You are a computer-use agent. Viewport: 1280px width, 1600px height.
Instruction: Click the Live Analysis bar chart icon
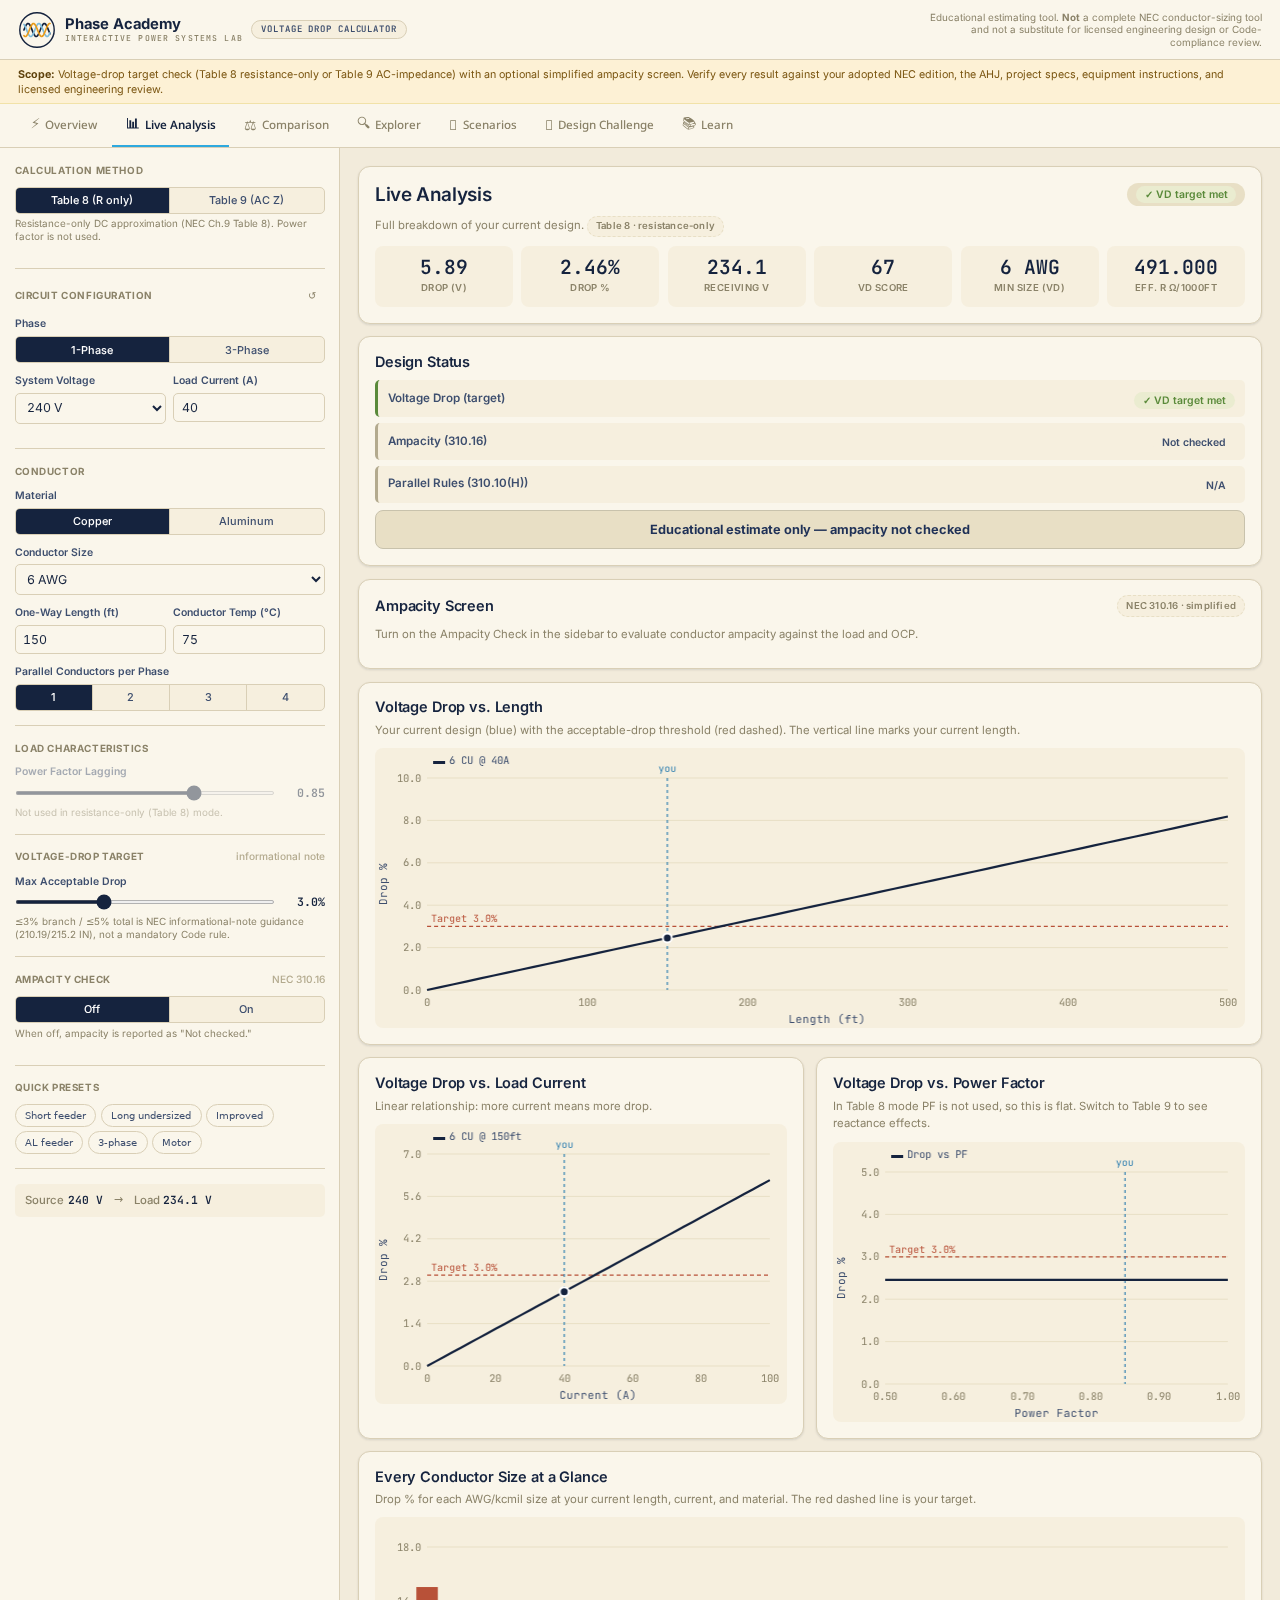pos(132,124)
